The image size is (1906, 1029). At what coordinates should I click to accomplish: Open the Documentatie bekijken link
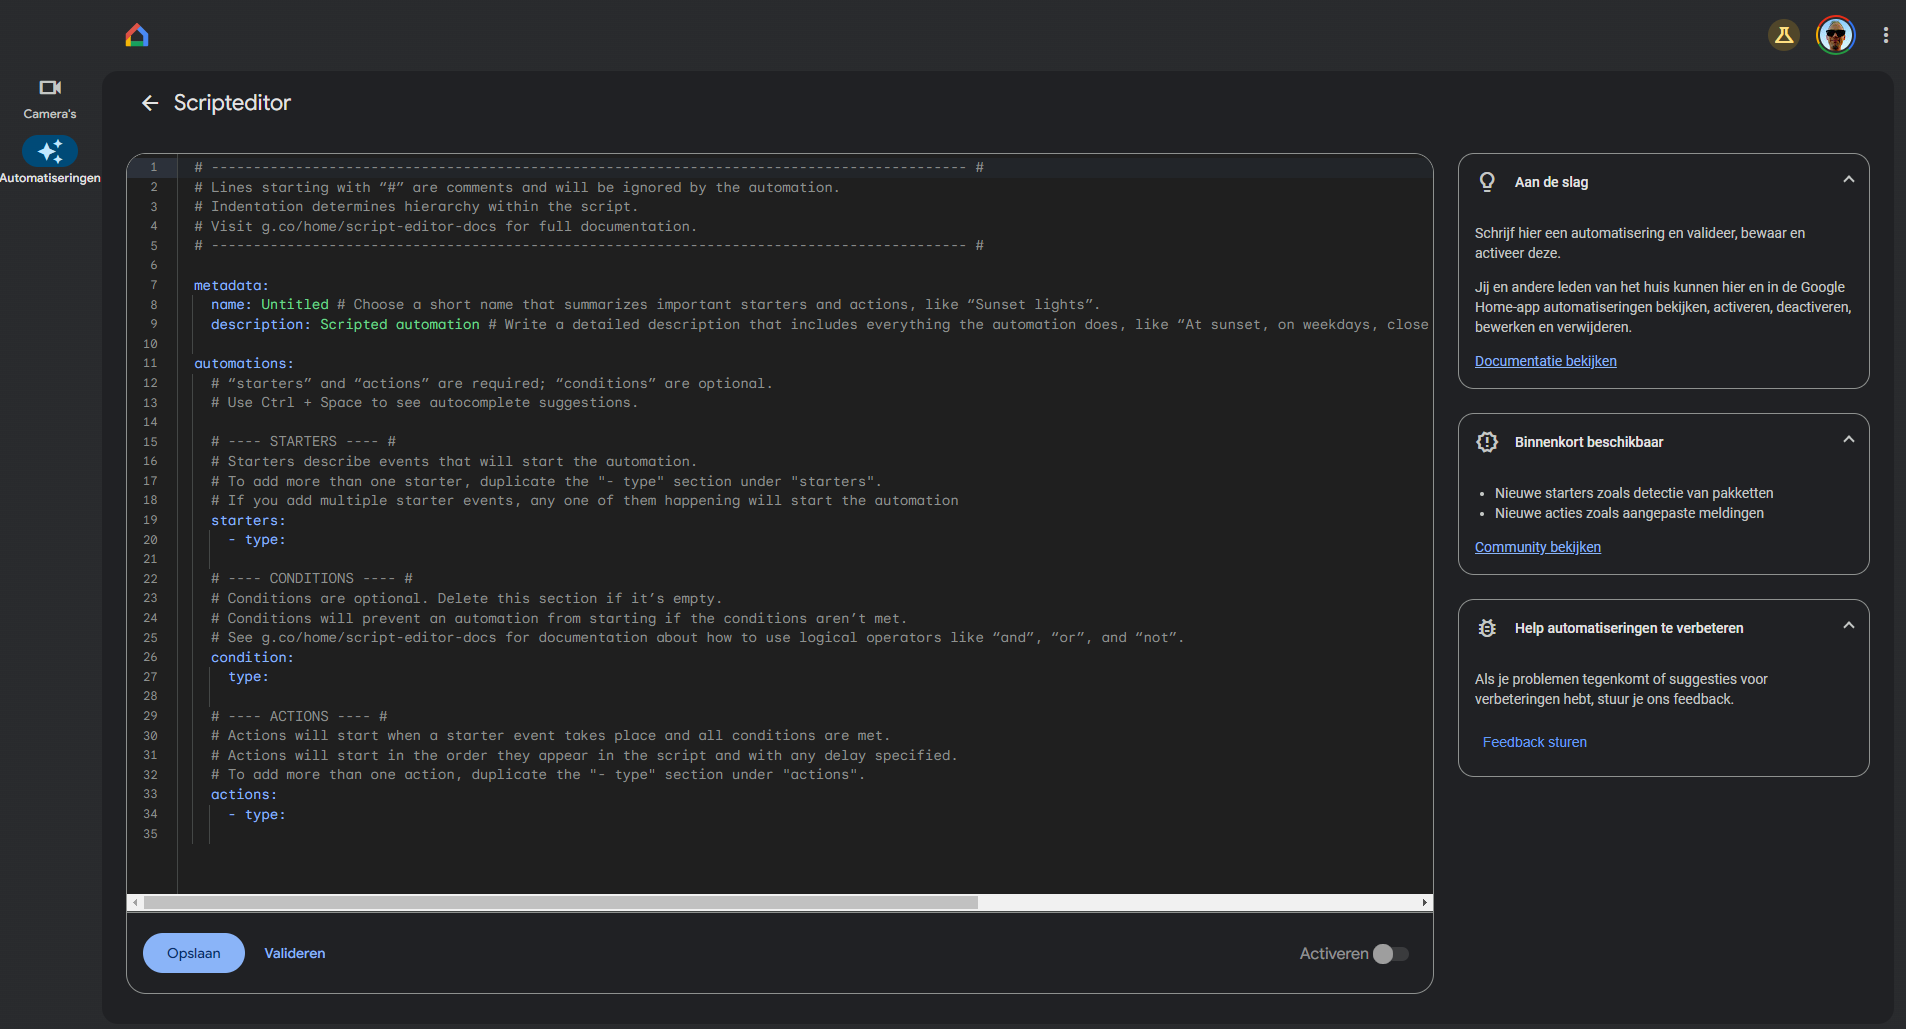tap(1545, 361)
